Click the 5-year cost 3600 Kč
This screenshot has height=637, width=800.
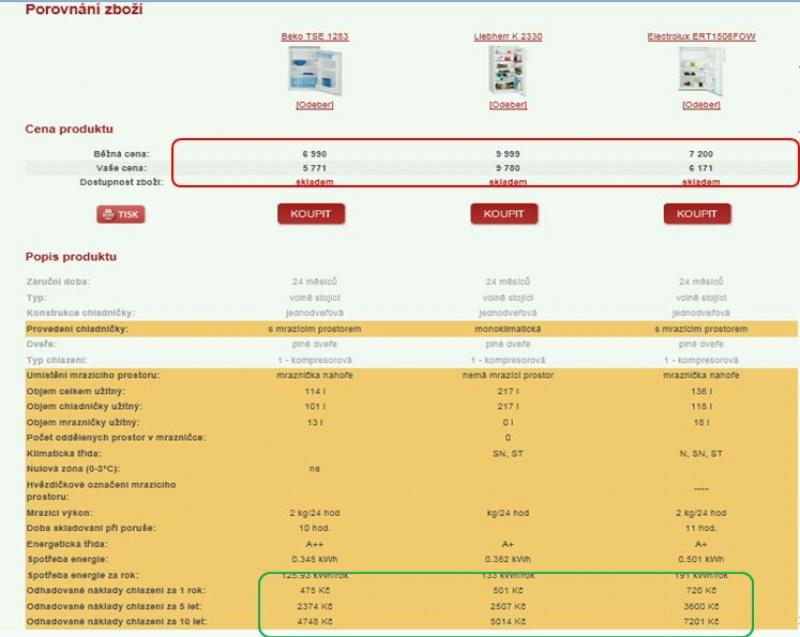(701, 606)
